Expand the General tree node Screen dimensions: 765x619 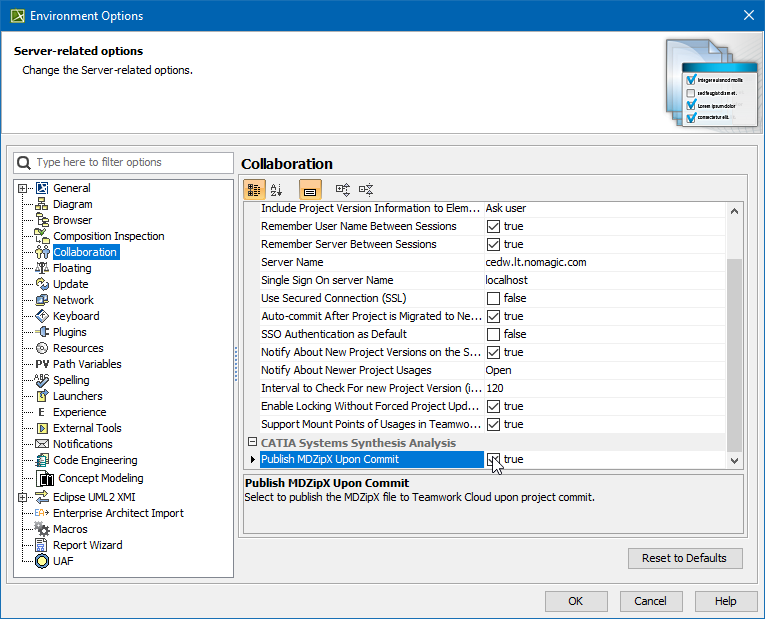click(23, 188)
